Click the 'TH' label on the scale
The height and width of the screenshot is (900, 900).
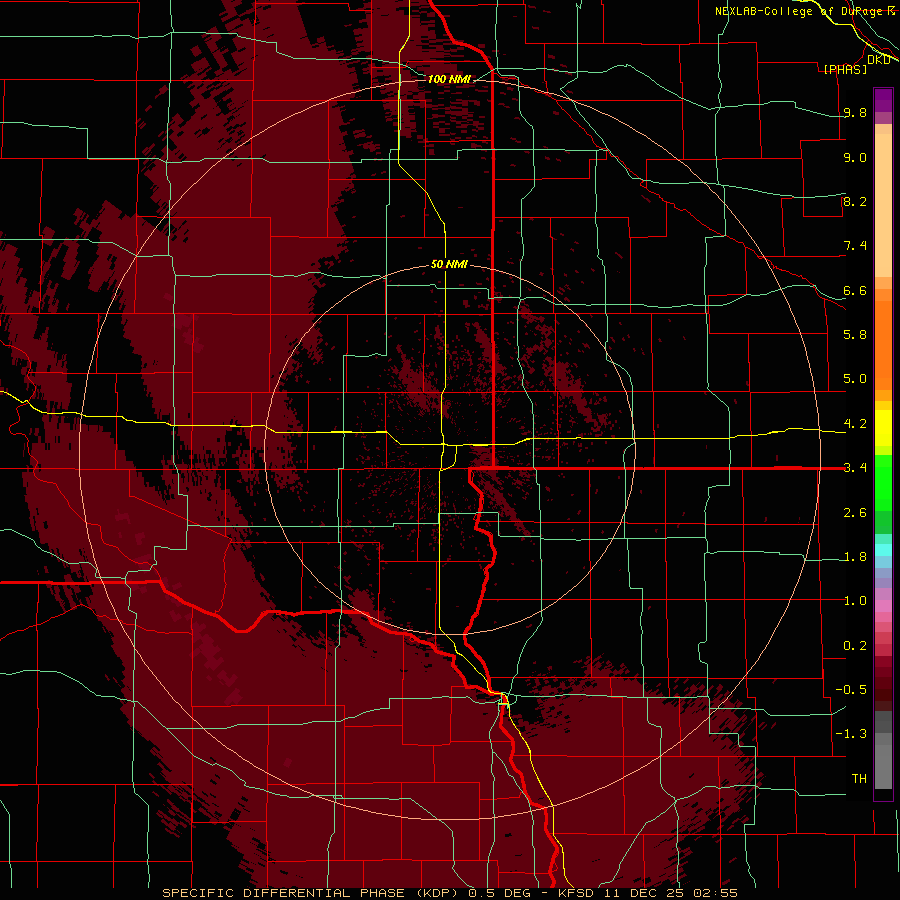(x=859, y=778)
